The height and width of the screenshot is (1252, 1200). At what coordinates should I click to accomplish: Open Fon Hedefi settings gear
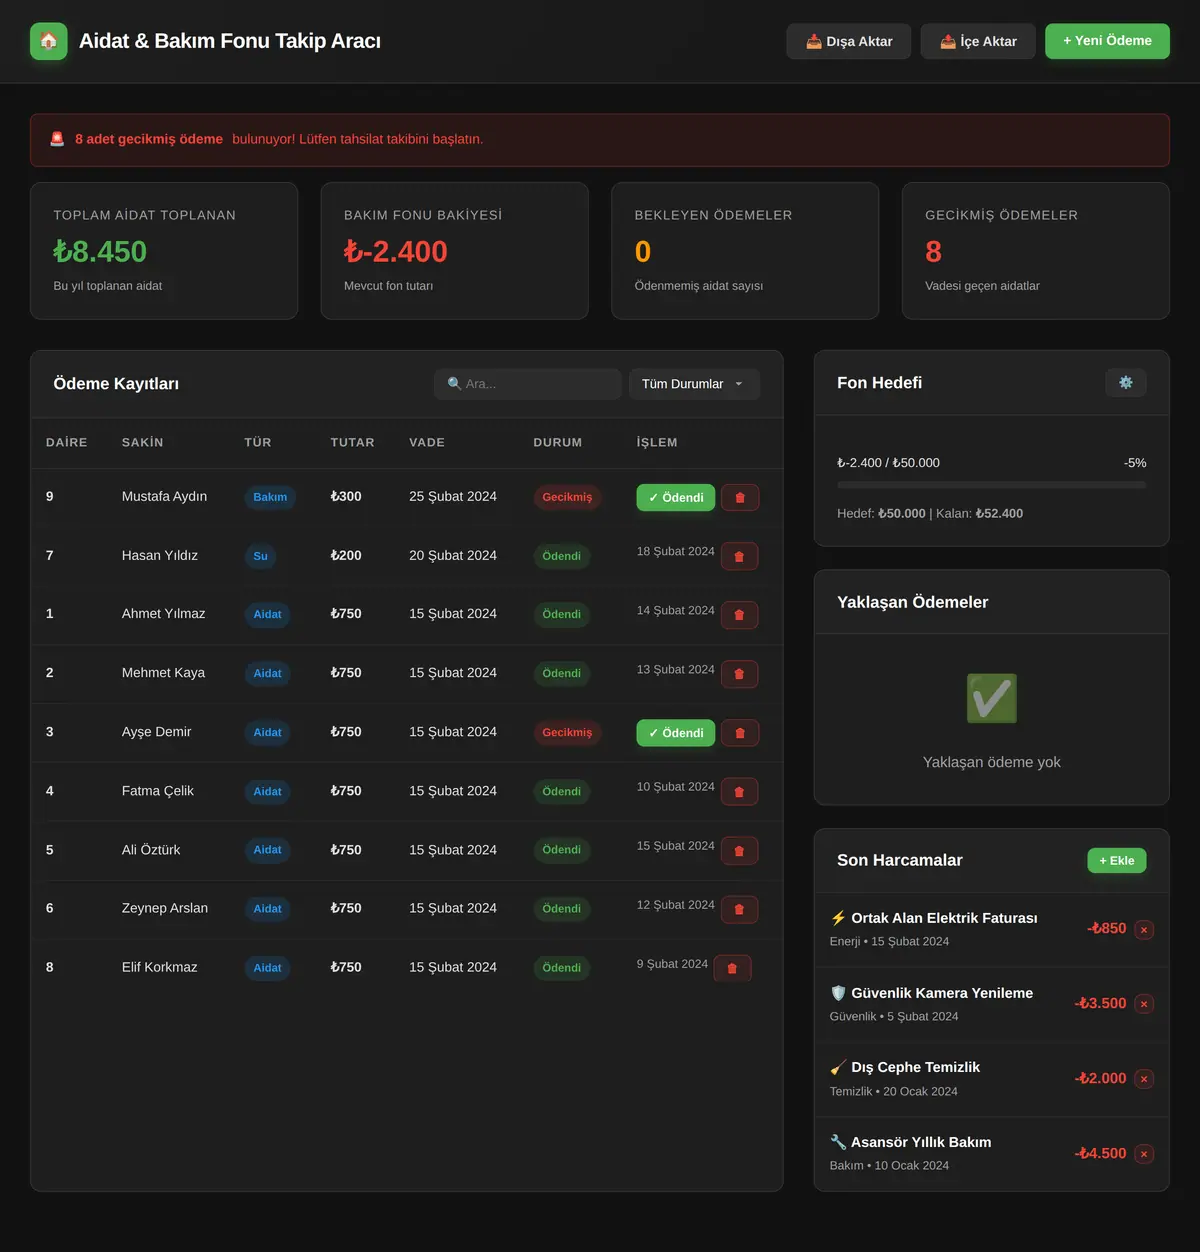point(1126,383)
